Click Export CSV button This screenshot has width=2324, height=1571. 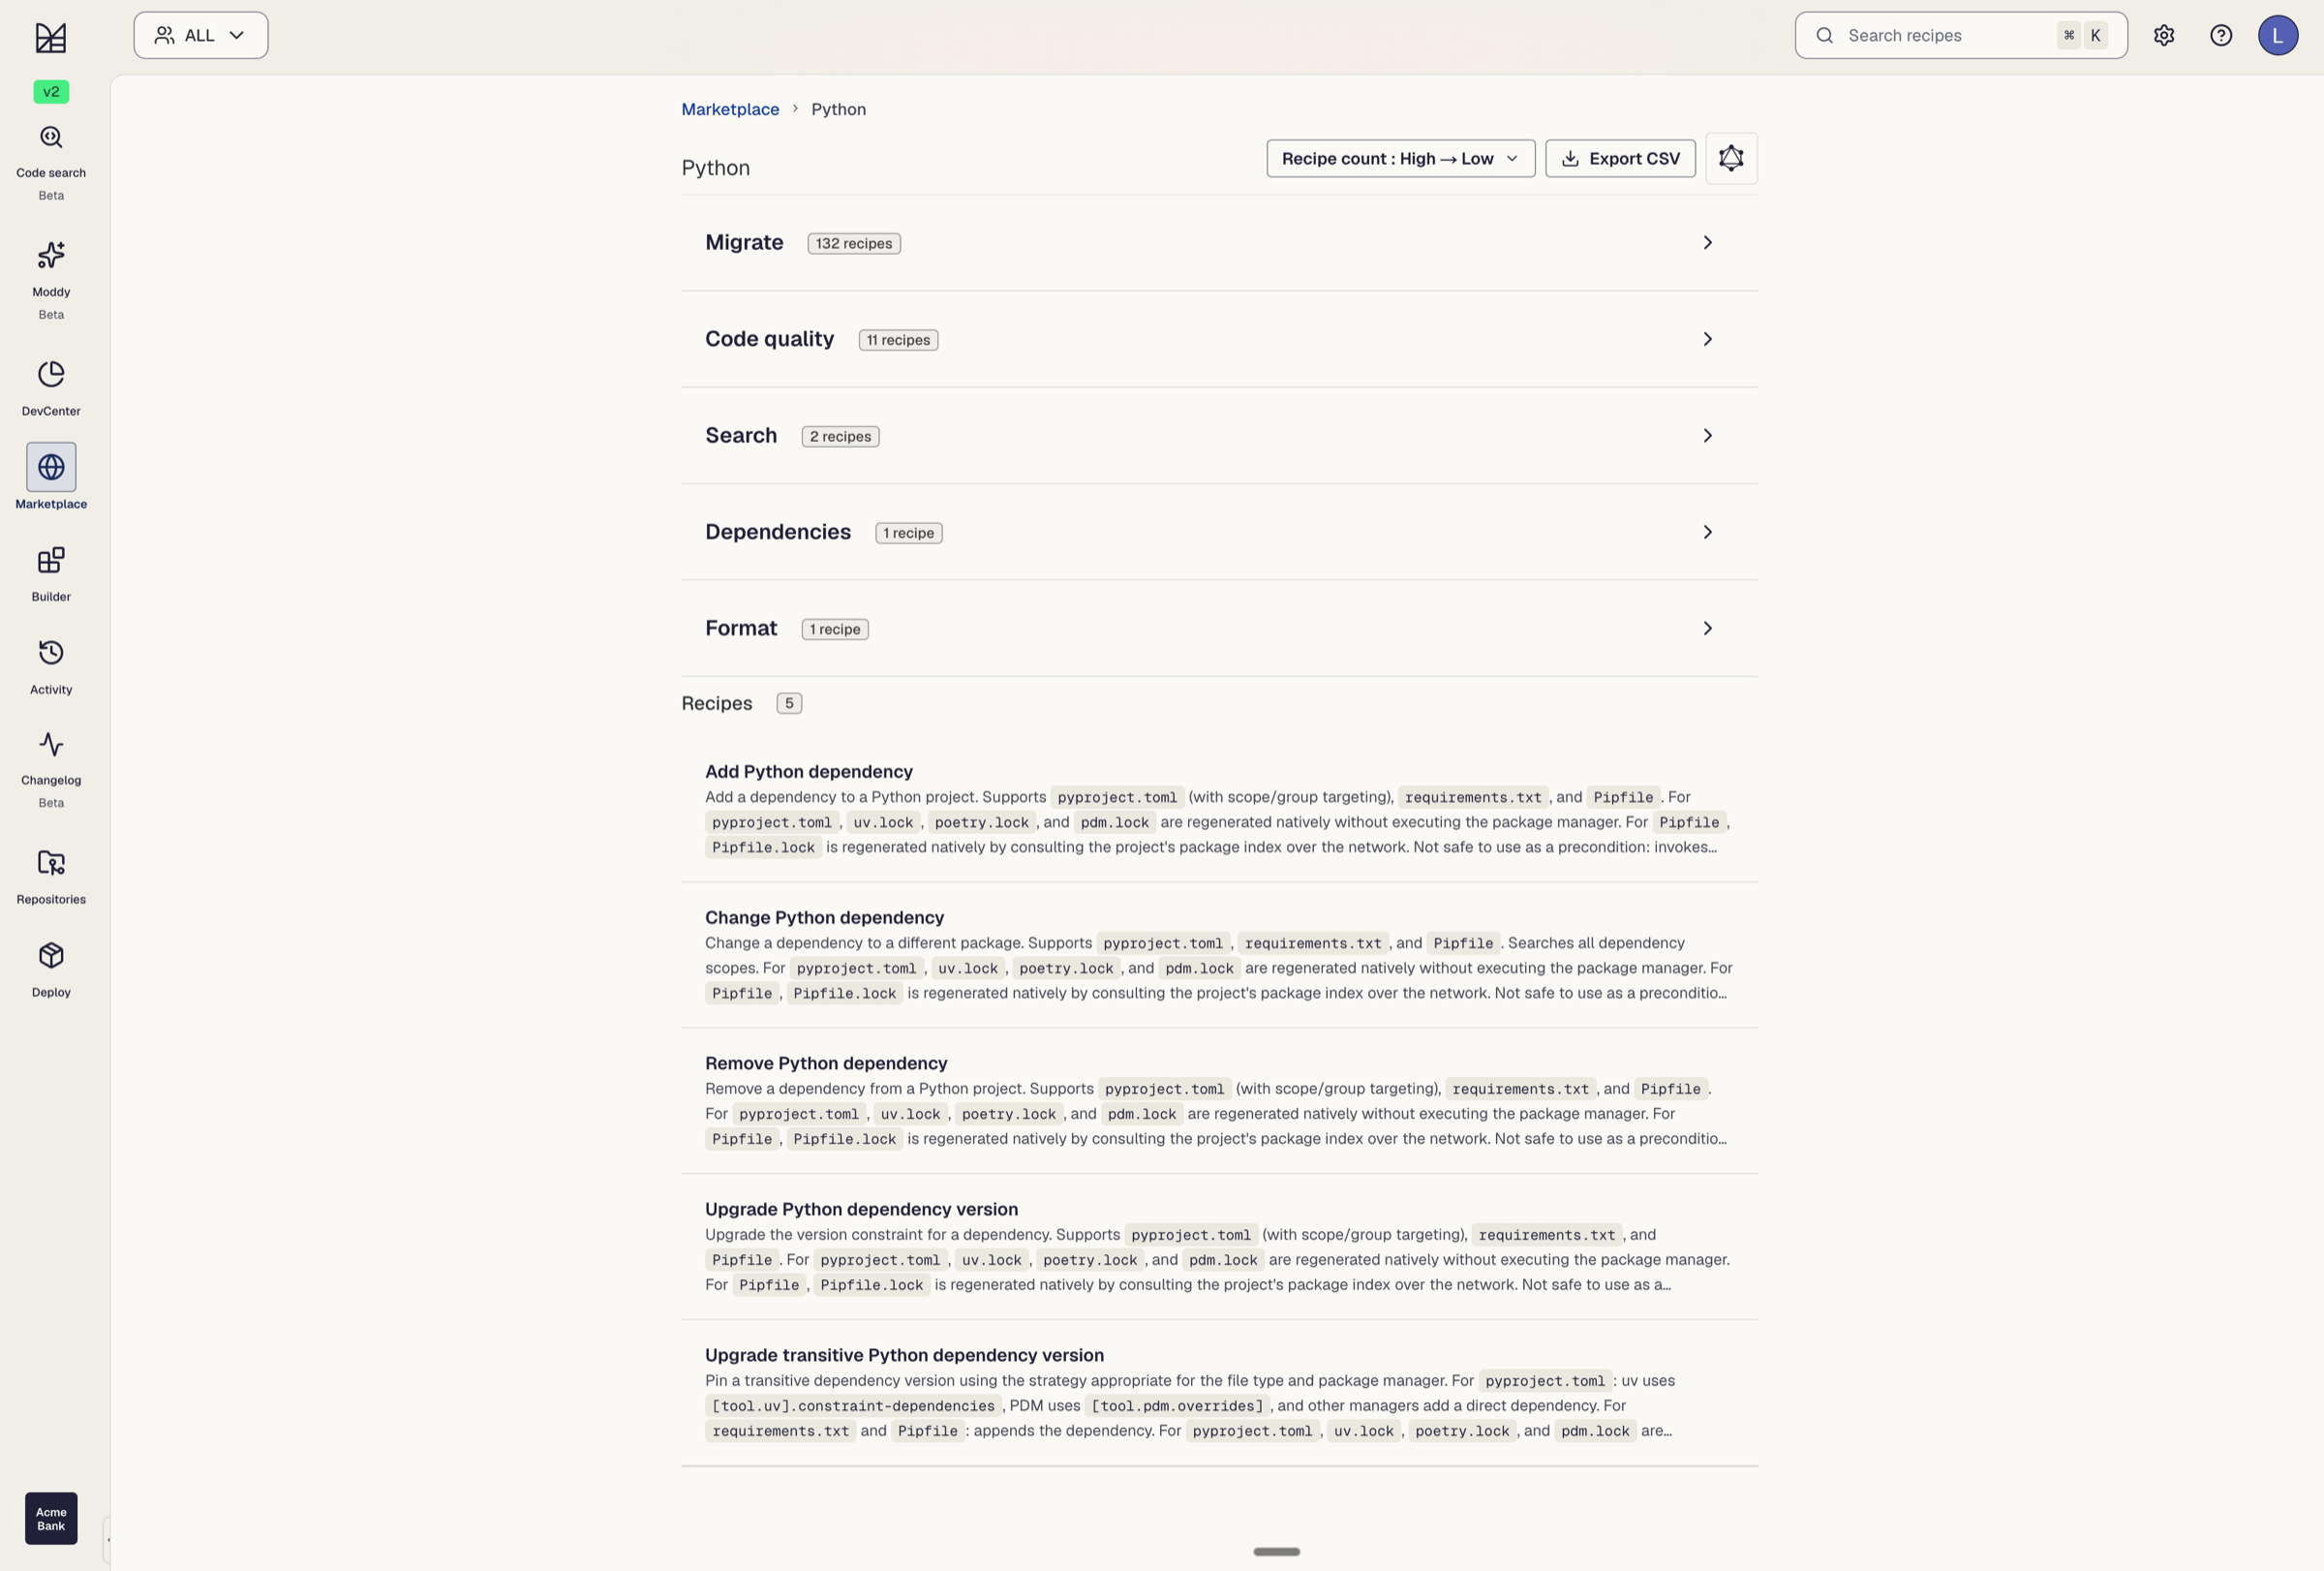[x=1620, y=159]
